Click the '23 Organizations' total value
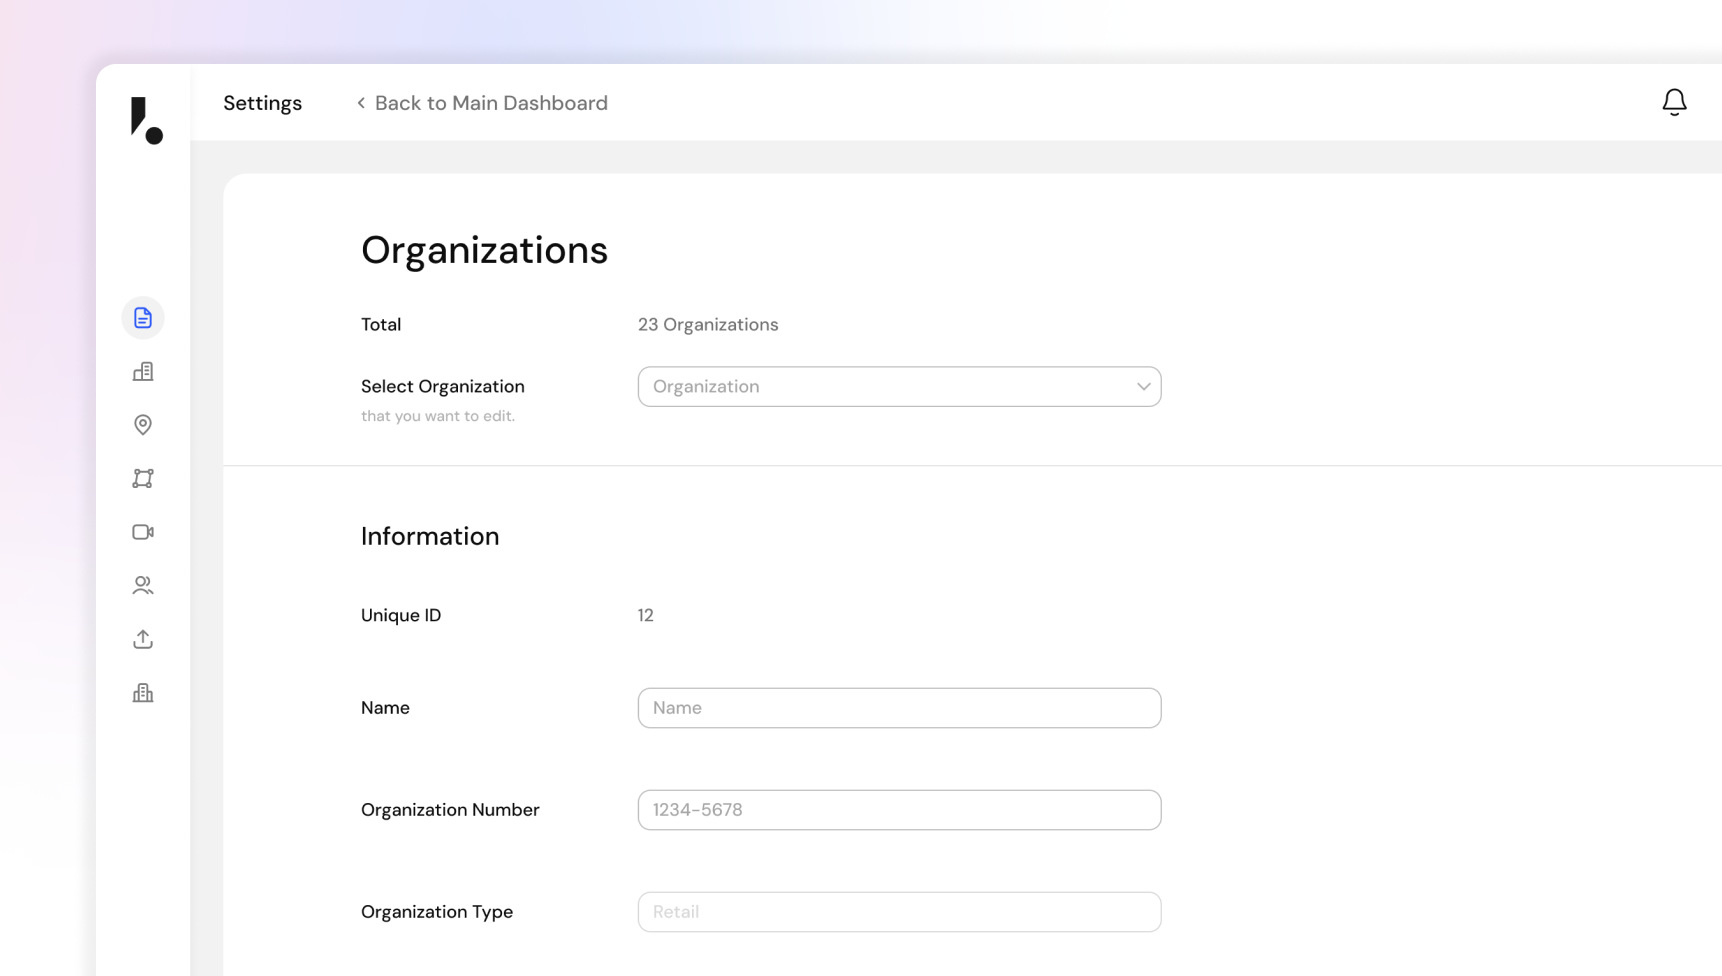Screen dimensions: 1722x976 (708, 325)
